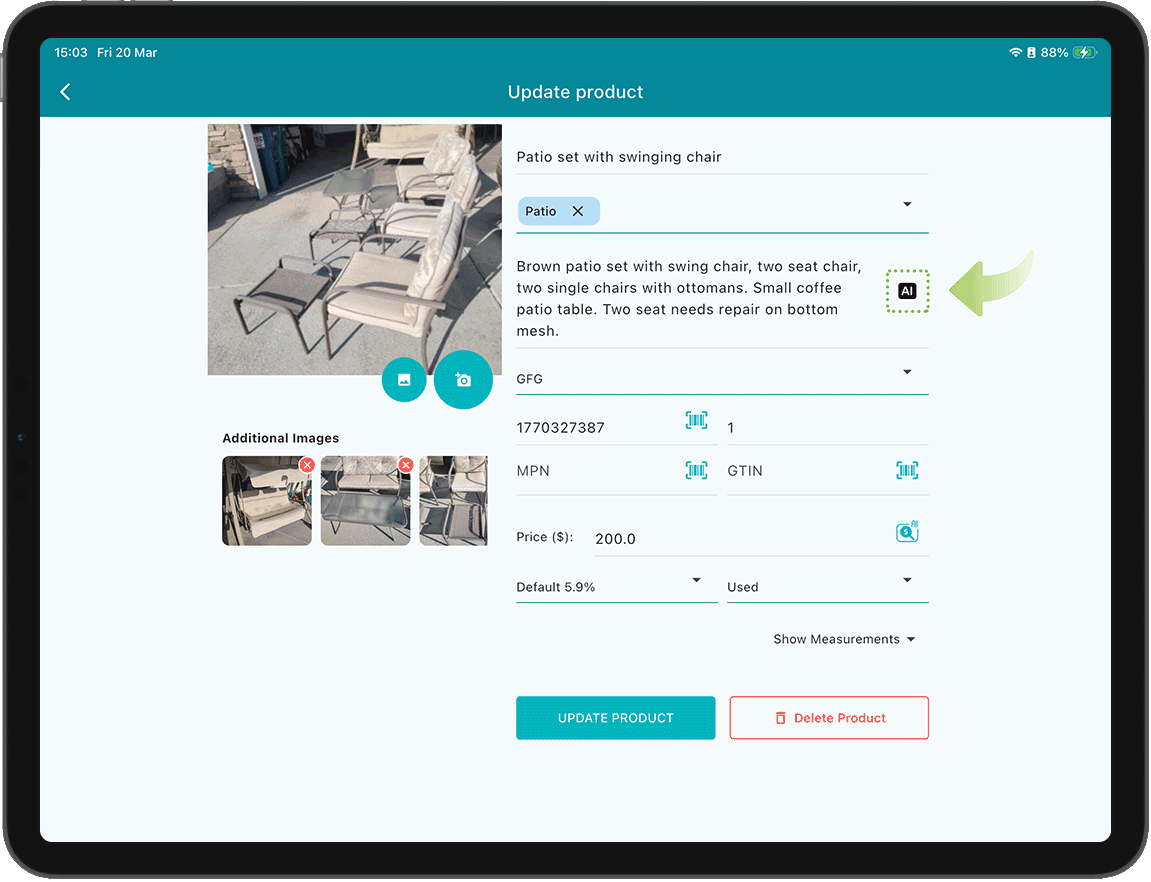Image resolution: width=1151 pixels, height=882 pixels.
Task: Scan barcode for the GTIN field
Action: (907, 470)
